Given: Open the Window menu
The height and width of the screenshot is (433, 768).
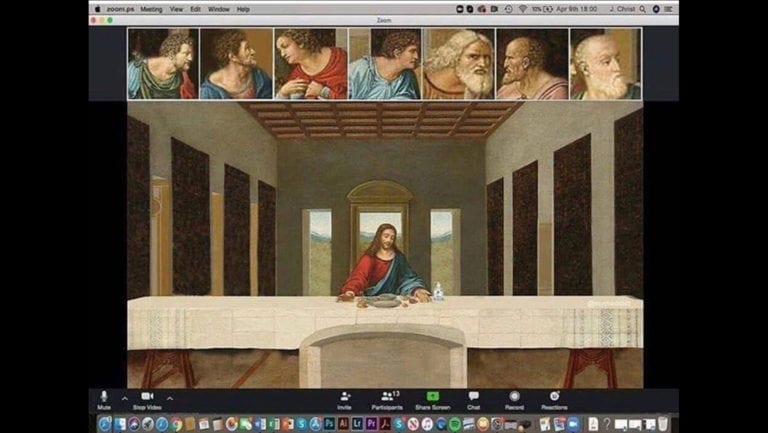Looking at the screenshot, I should tap(218, 9).
